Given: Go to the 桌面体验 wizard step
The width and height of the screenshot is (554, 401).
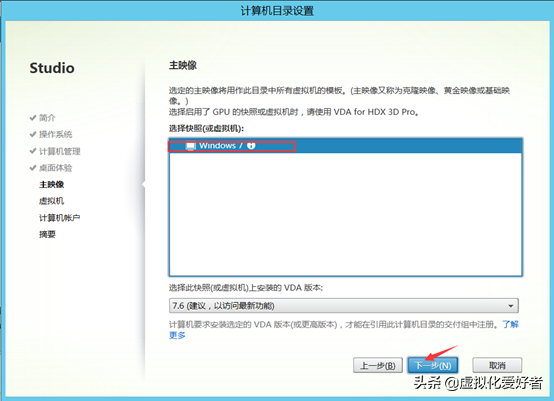Looking at the screenshot, I should [x=55, y=168].
